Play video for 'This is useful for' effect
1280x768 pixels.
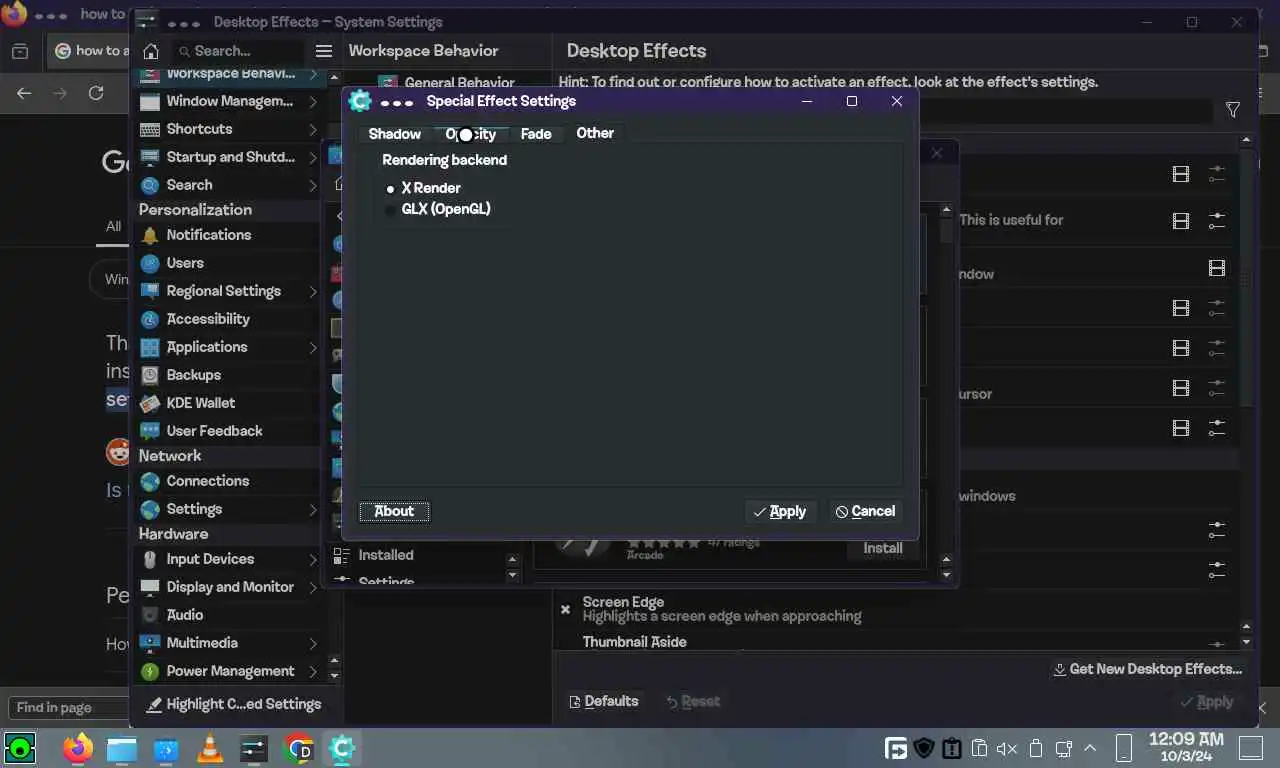(1181, 221)
